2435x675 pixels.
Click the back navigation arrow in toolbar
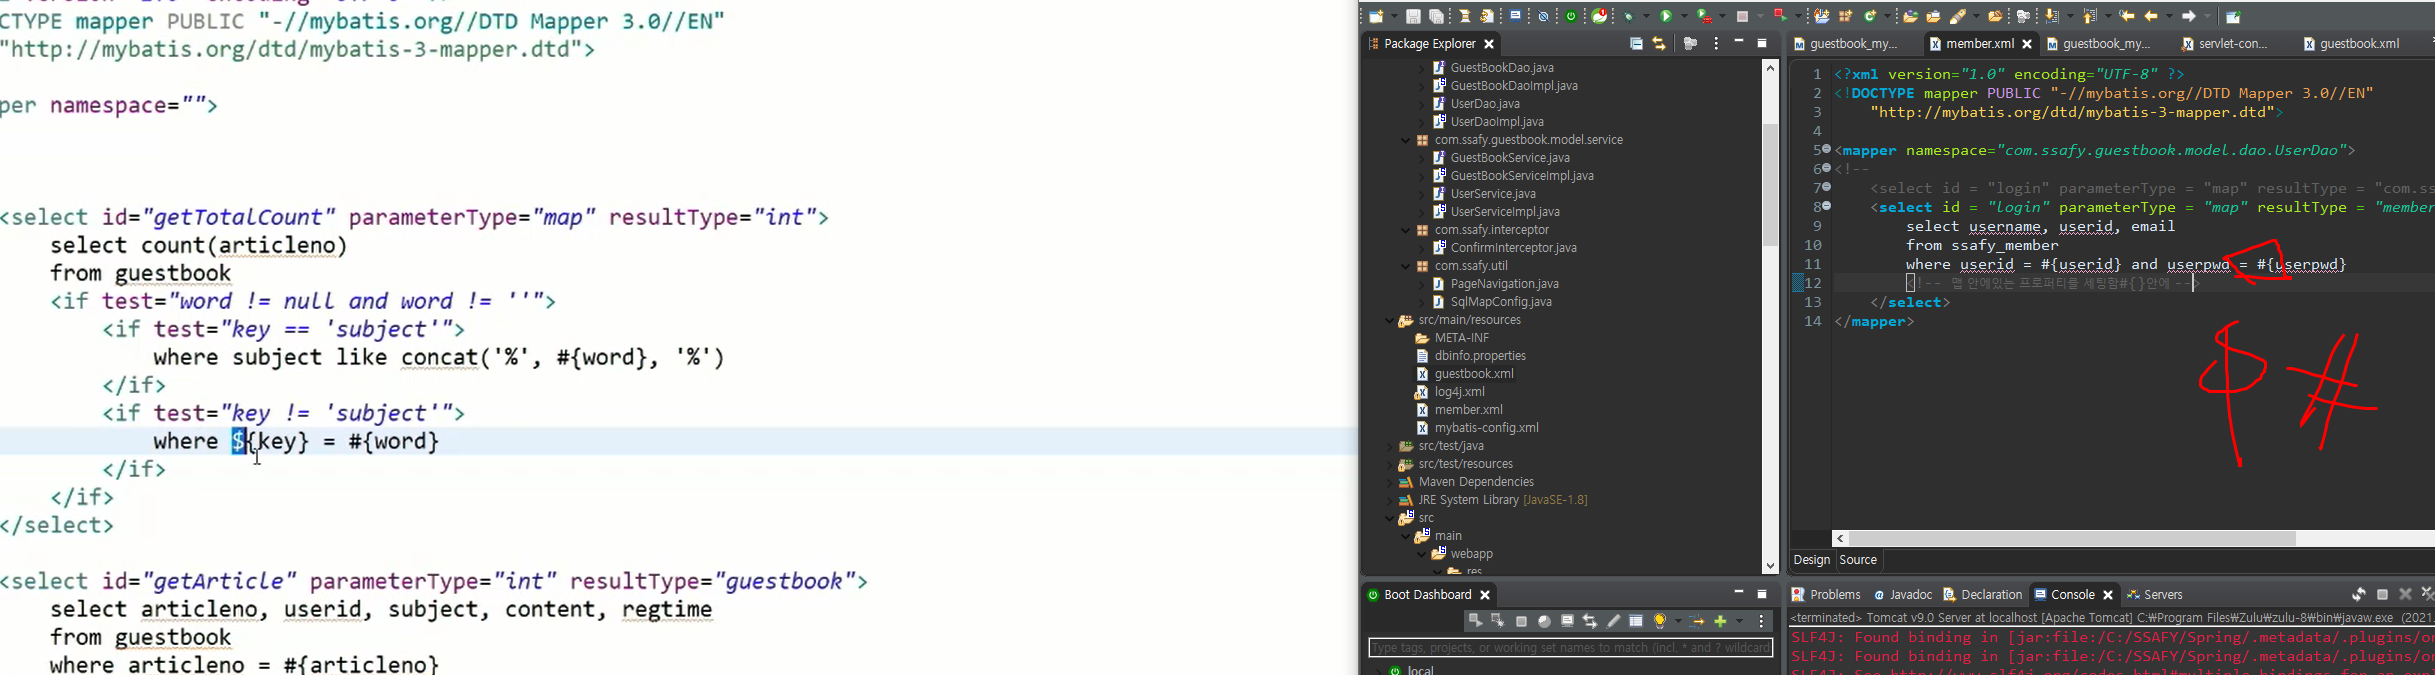tap(2152, 16)
